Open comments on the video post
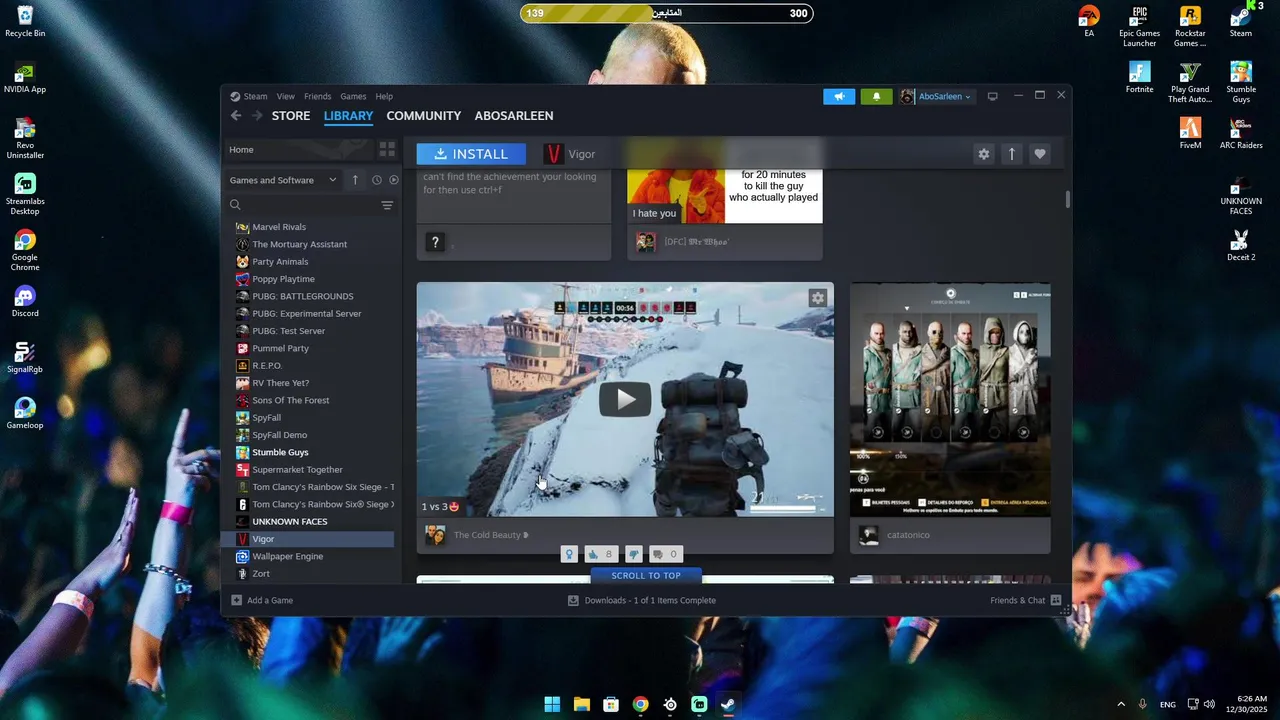The height and width of the screenshot is (720, 1280). (x=665, y=553)
